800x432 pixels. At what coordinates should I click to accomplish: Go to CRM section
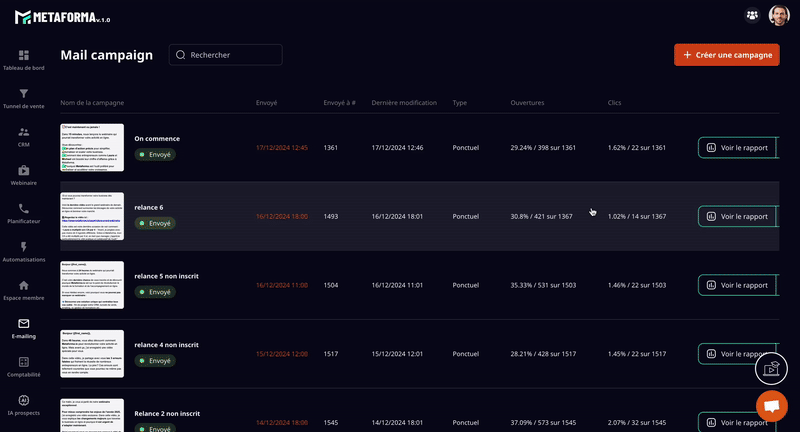24,135
